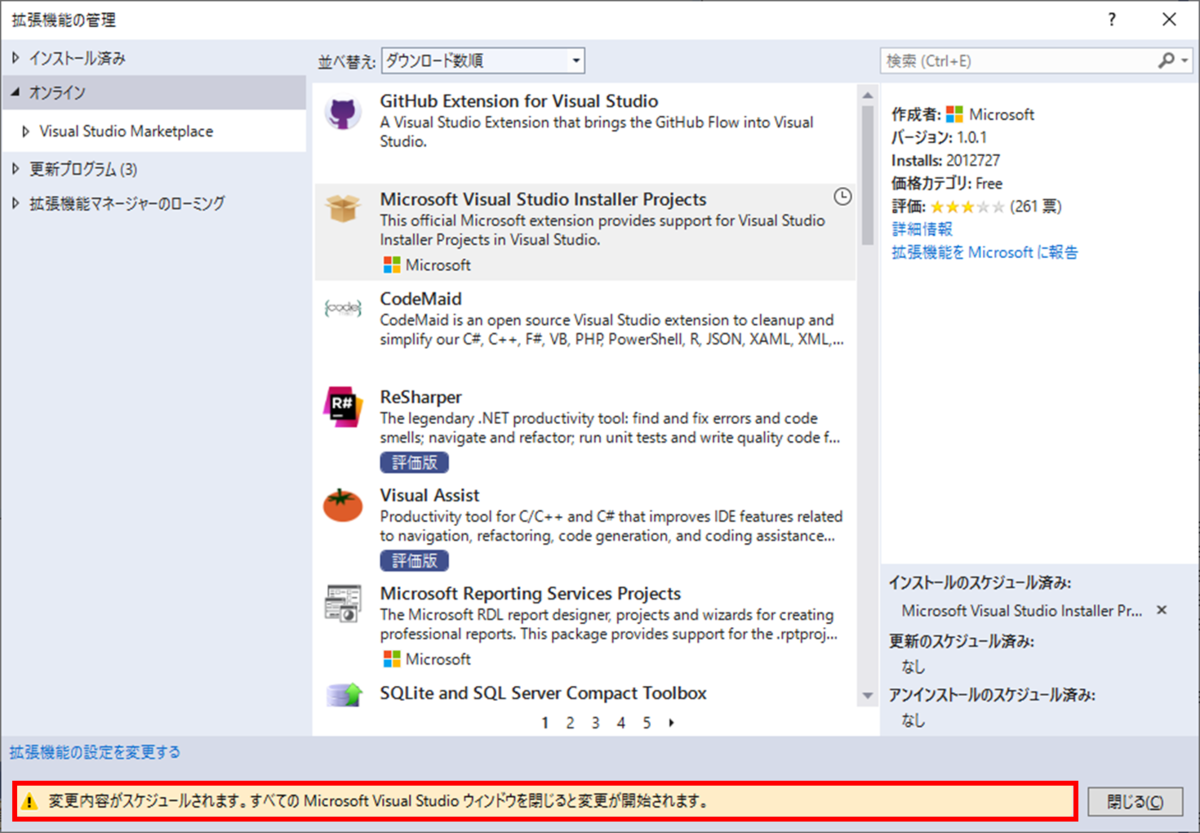
Task: Click Microsoft logo under Installer Projects
Action: (392, 265)
